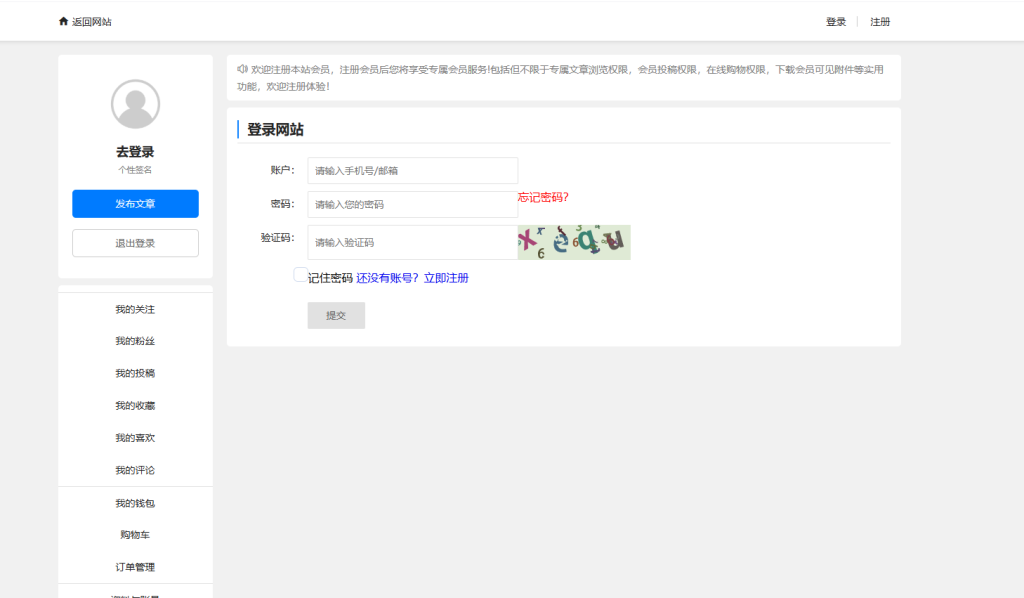Focus the 密码 password input field
The width and height of the screenshot is (1024, 598).
413,204
